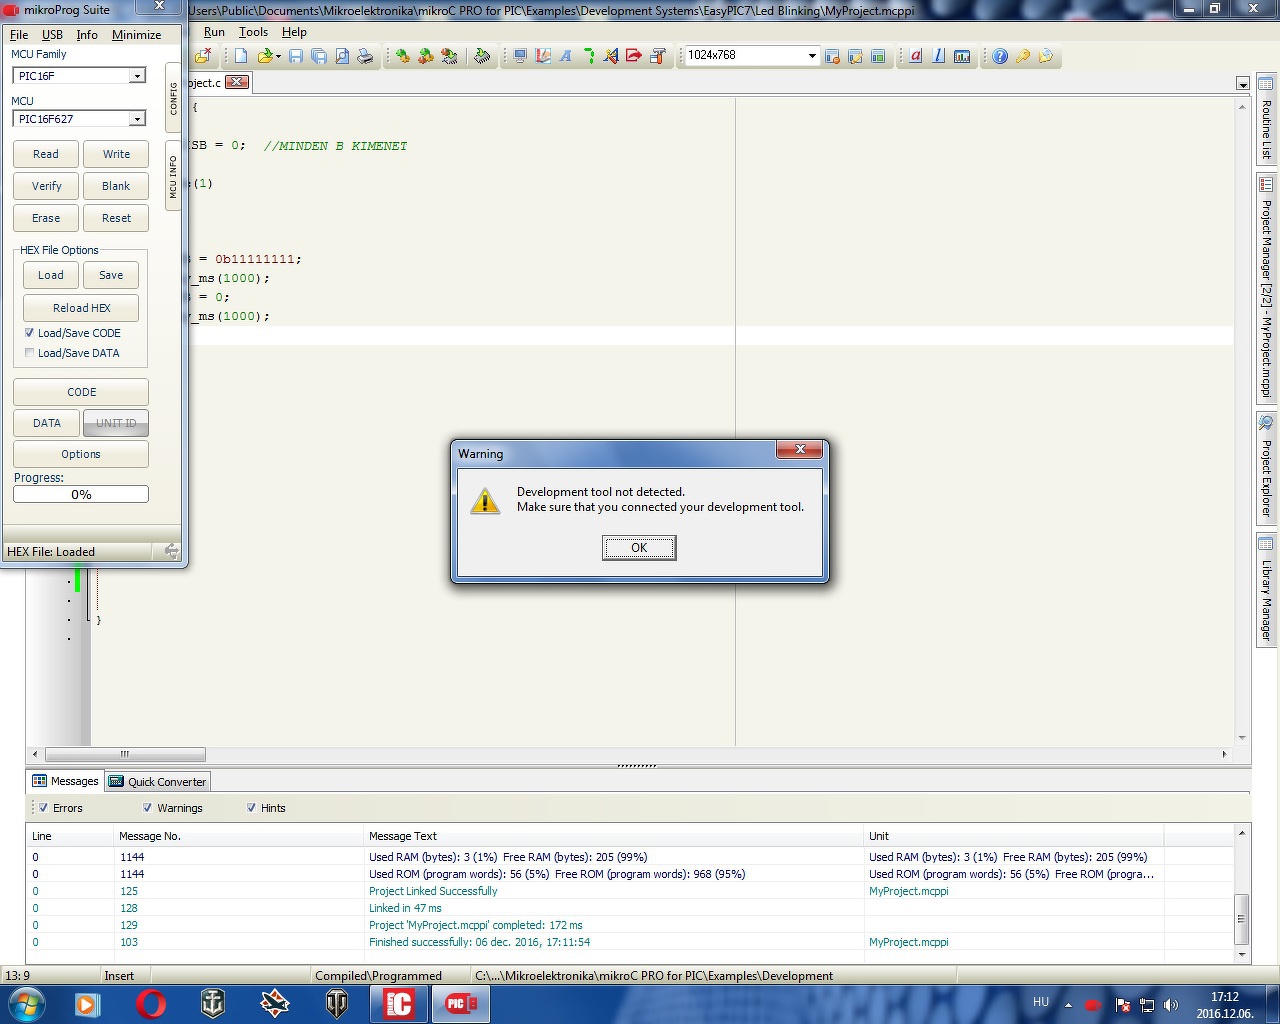Screen dimensions: 1280x1024
Task: Open the CODE view button
Action: click(x=81, y=392)
